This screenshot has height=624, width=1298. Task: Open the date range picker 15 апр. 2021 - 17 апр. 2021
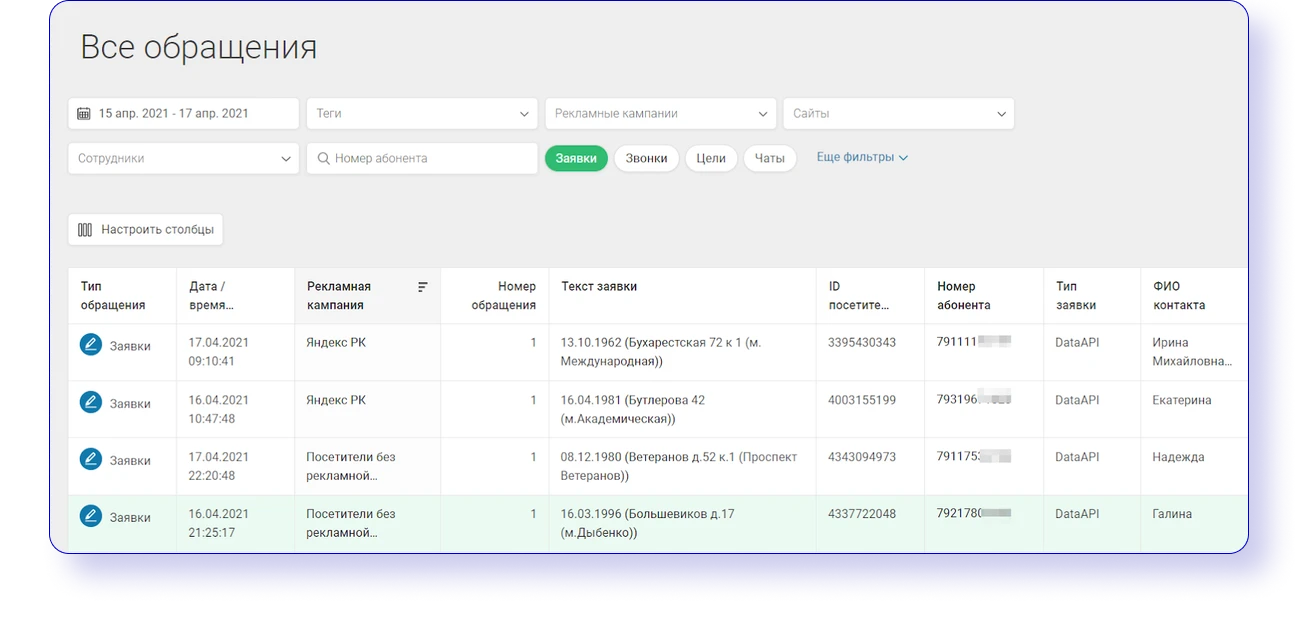(184, 114)
